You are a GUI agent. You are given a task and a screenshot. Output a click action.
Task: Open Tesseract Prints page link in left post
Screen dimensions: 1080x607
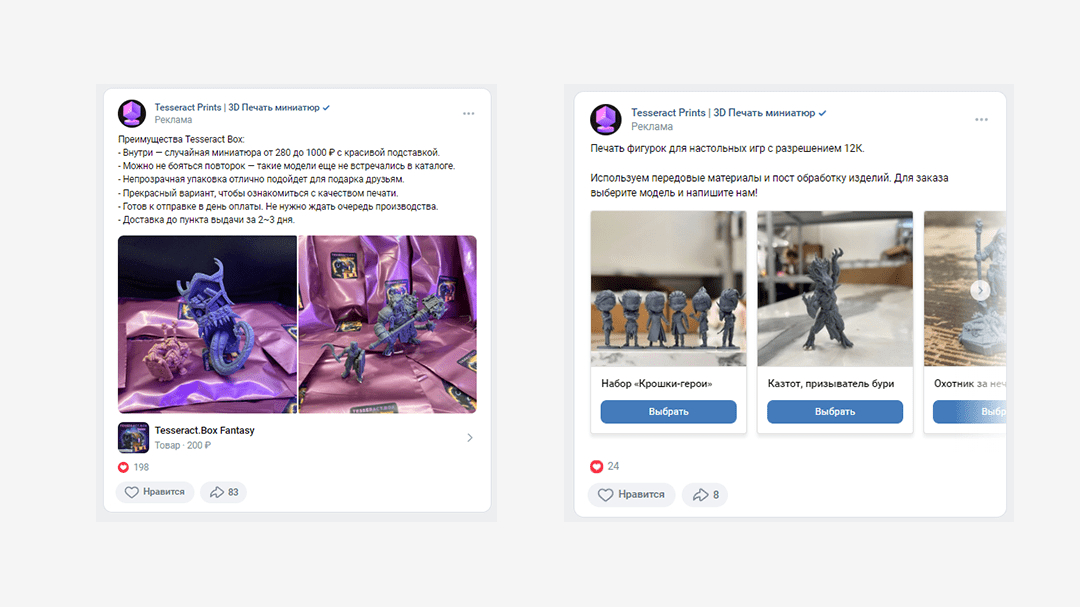point(237,107)
